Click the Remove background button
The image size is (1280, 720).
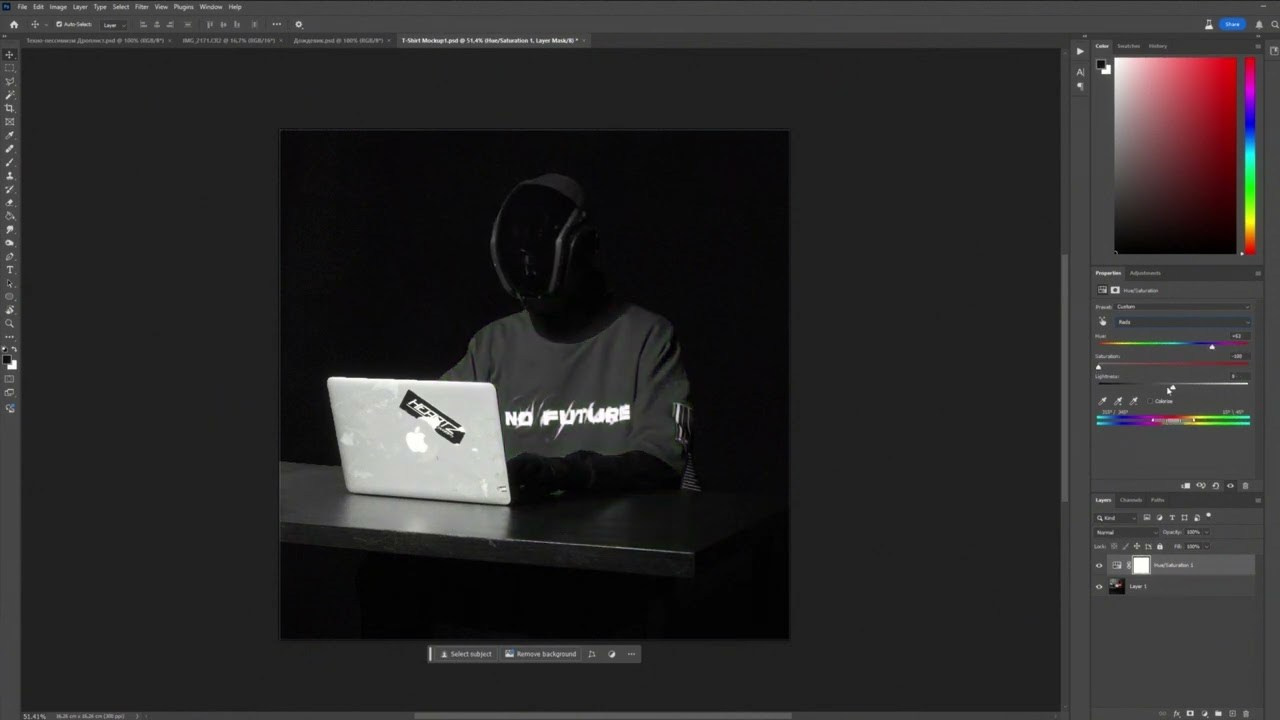542,654
